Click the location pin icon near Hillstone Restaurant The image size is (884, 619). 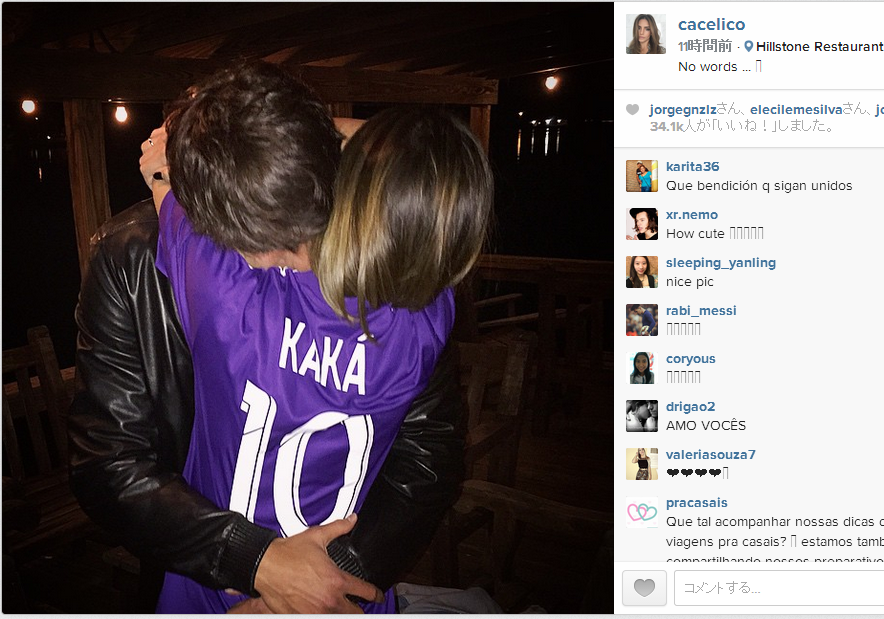pyautogui.click(x=749, y=46)
